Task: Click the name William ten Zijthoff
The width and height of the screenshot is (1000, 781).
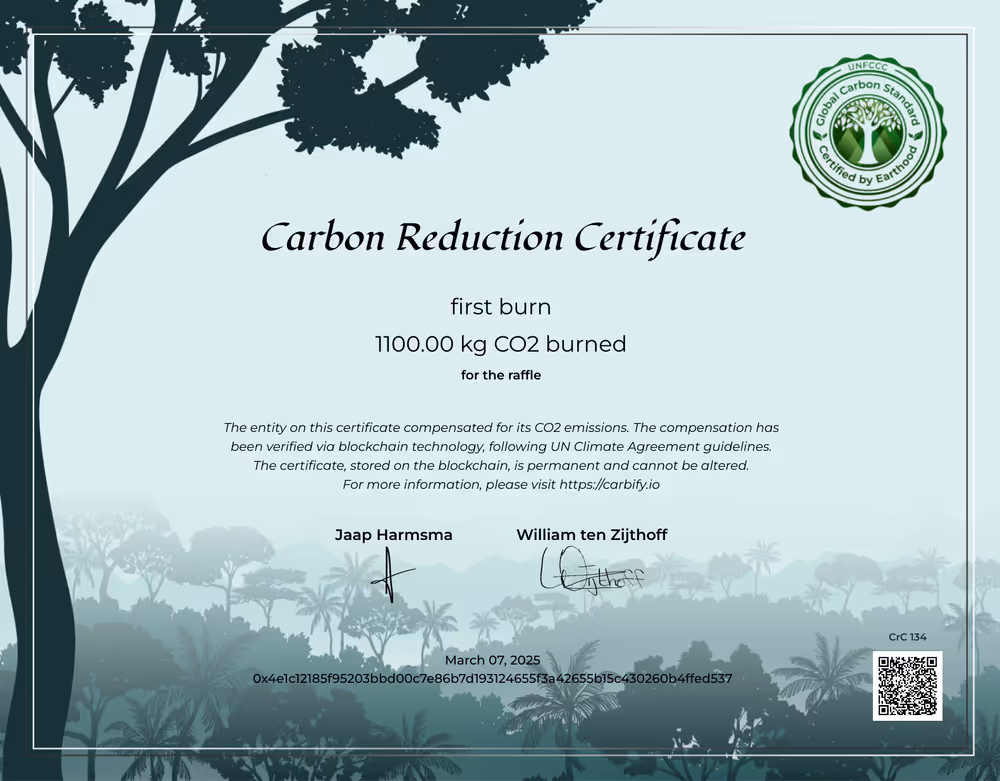Action: click(591, 535)
